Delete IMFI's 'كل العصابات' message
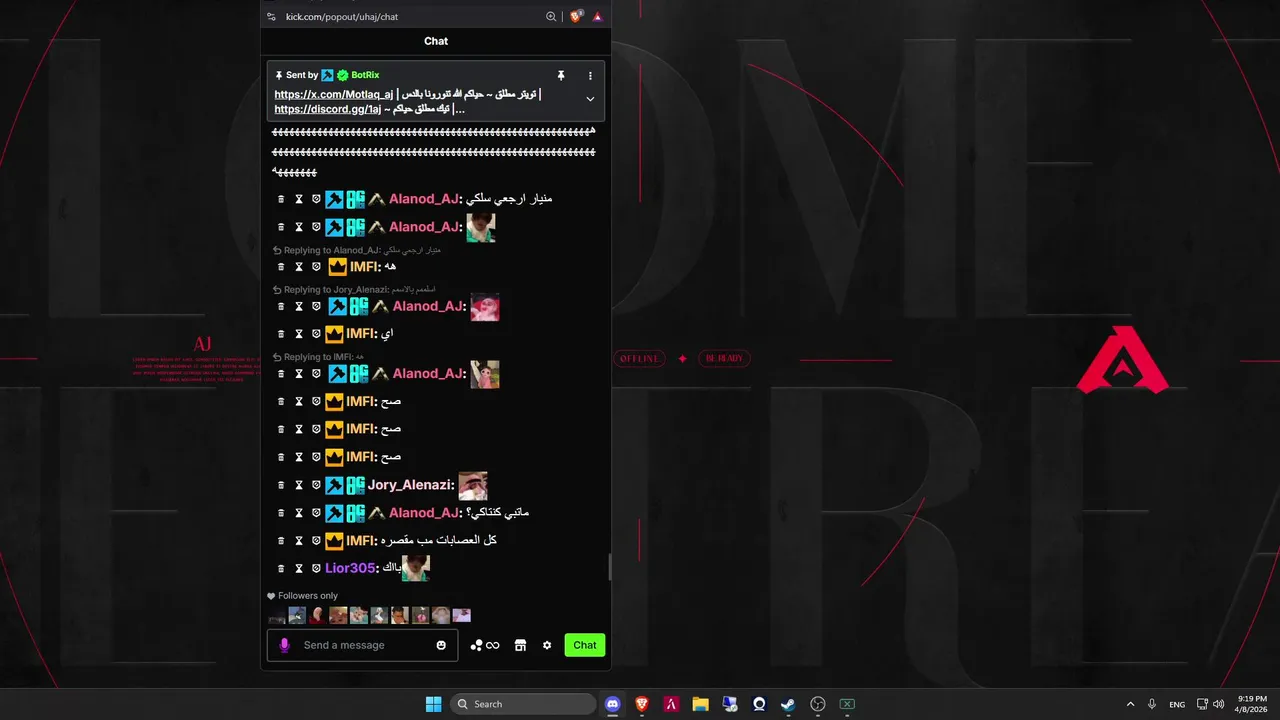 [x=281, y=541]
